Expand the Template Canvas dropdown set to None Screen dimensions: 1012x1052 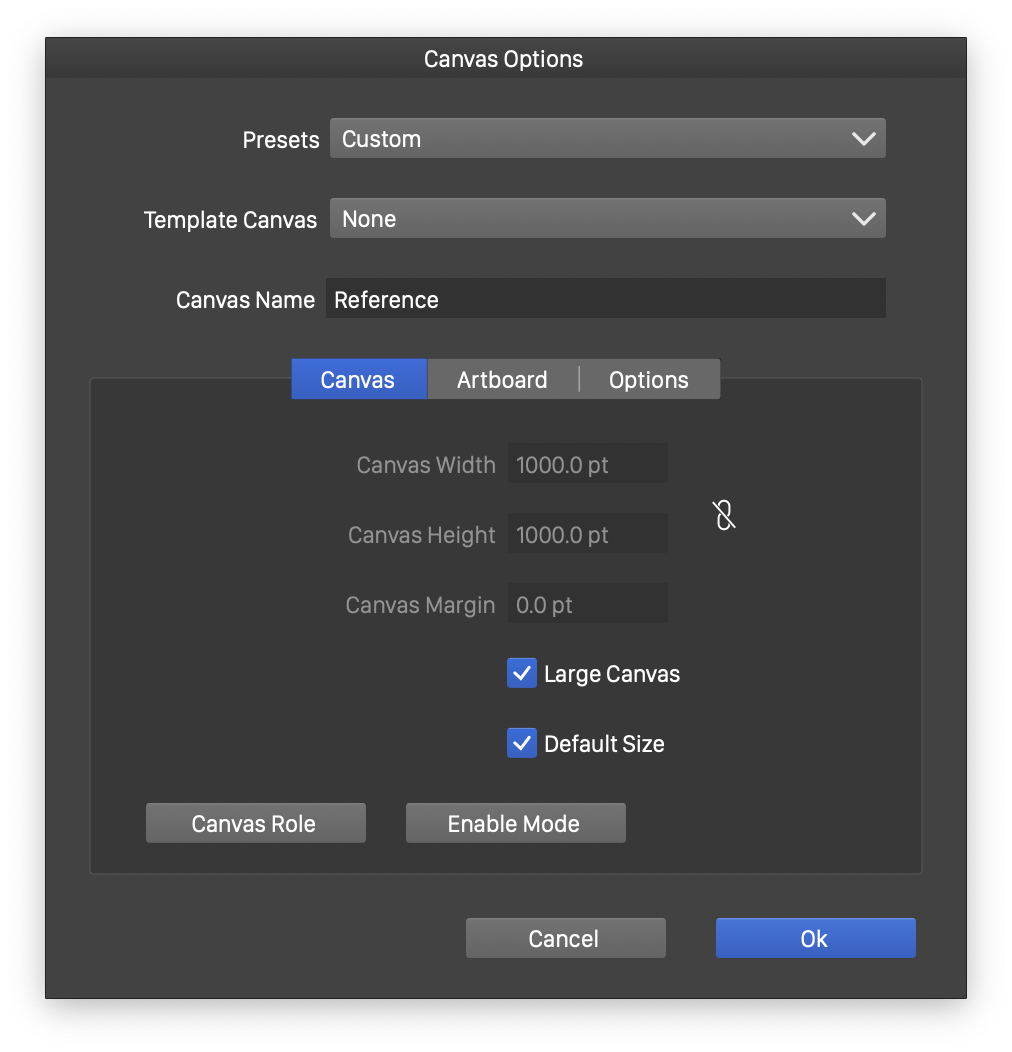[606, 219]
